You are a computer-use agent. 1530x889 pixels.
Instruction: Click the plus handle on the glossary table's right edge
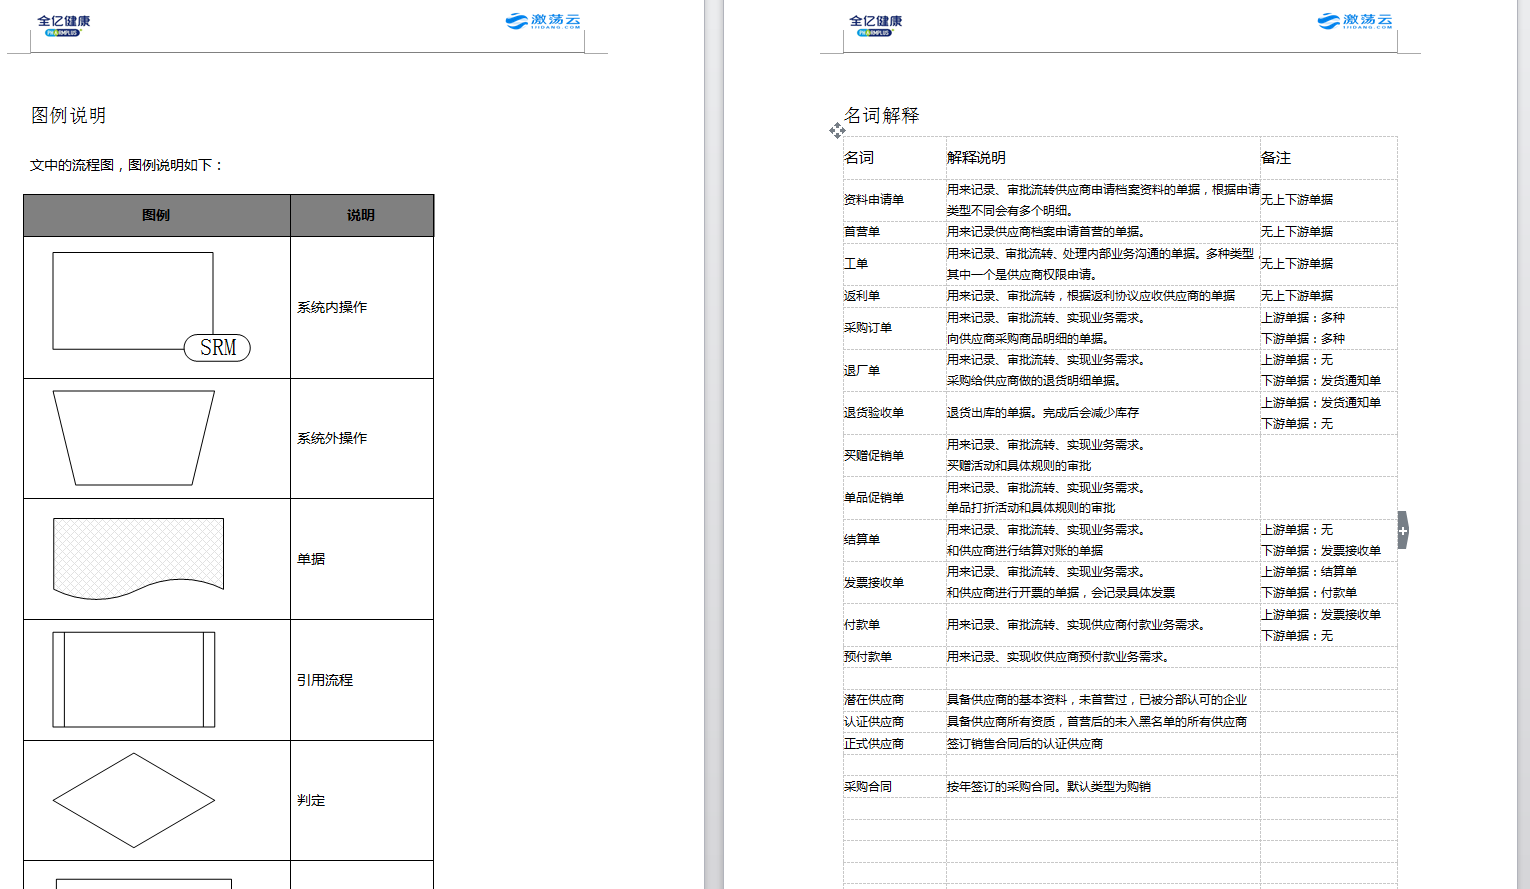point(1403,530)
